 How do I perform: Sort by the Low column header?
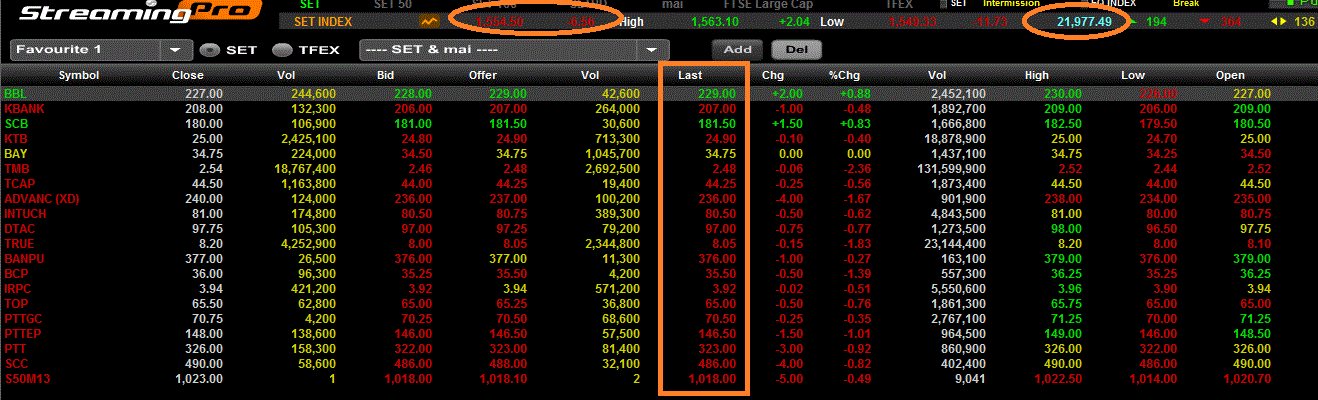click(1133, 75)
